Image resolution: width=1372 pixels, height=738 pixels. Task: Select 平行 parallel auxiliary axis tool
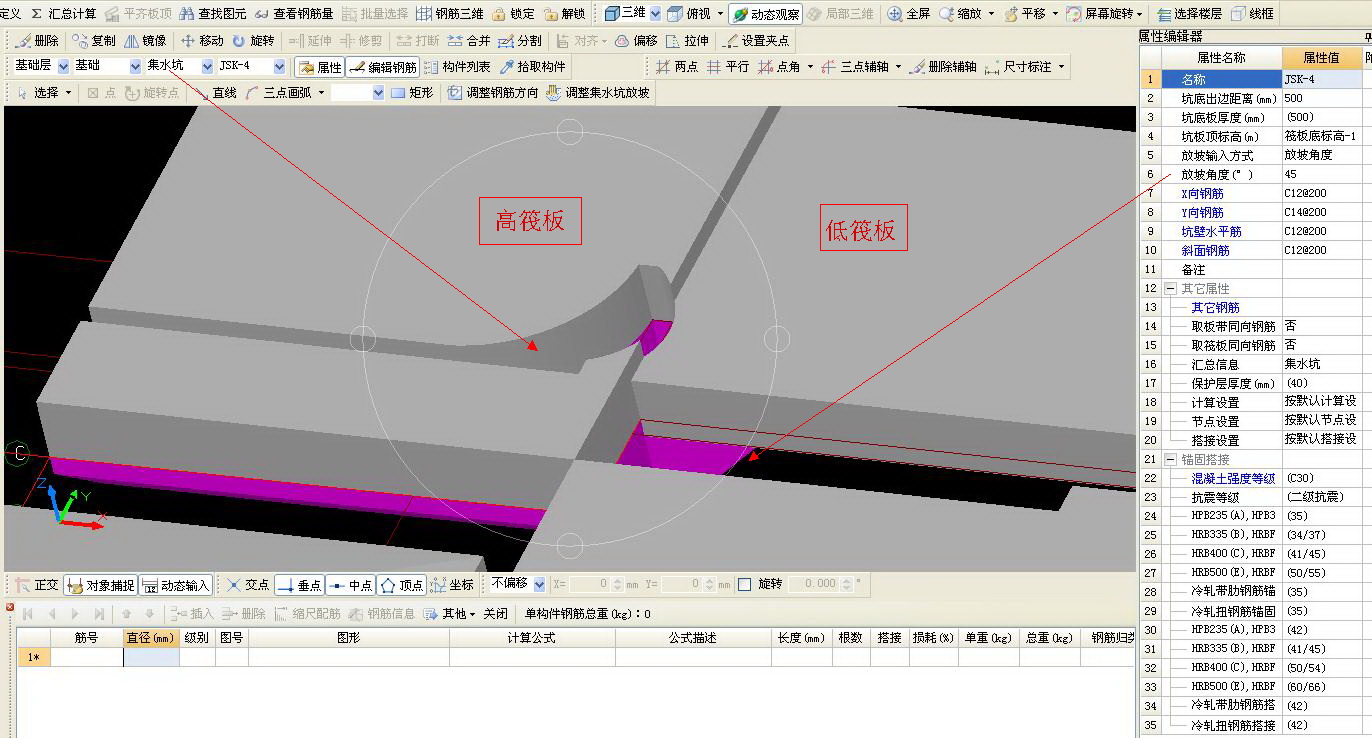point(728,67)
